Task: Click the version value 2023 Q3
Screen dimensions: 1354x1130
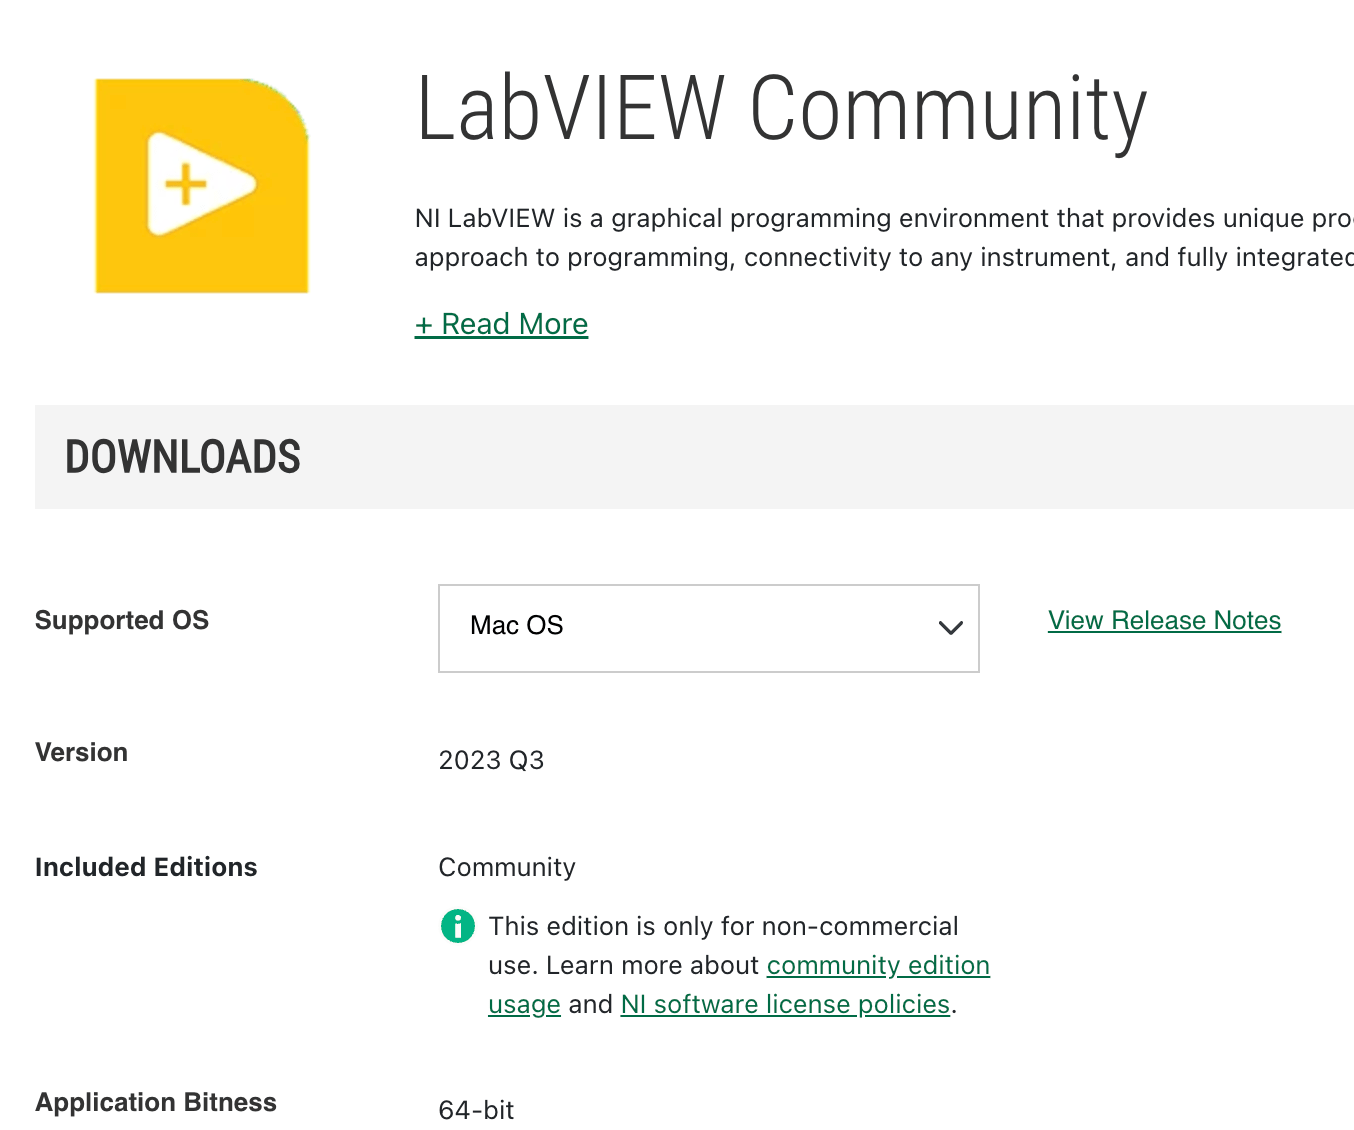Action: tap(491, 760)
